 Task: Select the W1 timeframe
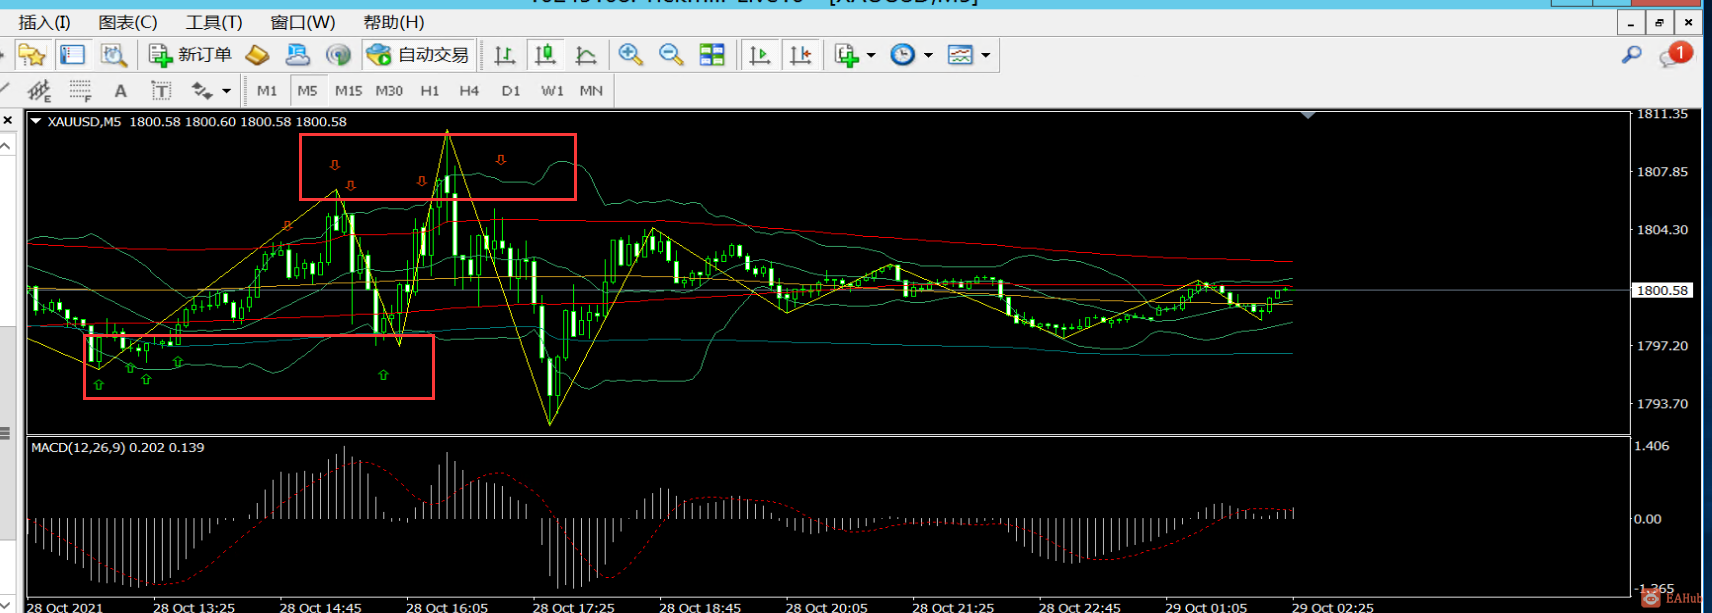click(x=552, y=91)
